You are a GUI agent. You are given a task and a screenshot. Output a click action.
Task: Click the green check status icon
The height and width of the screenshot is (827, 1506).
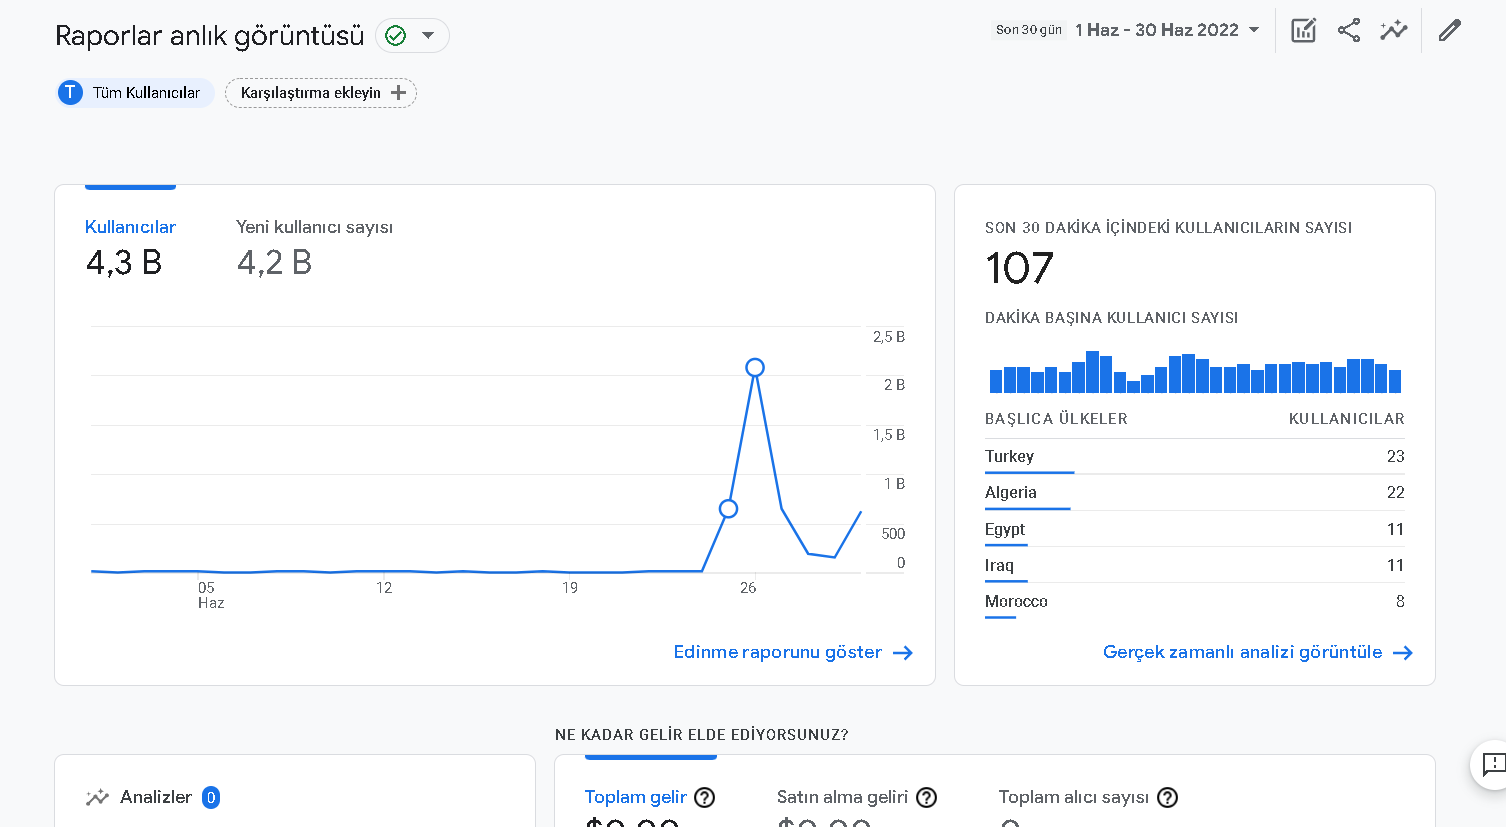point(396,36)
